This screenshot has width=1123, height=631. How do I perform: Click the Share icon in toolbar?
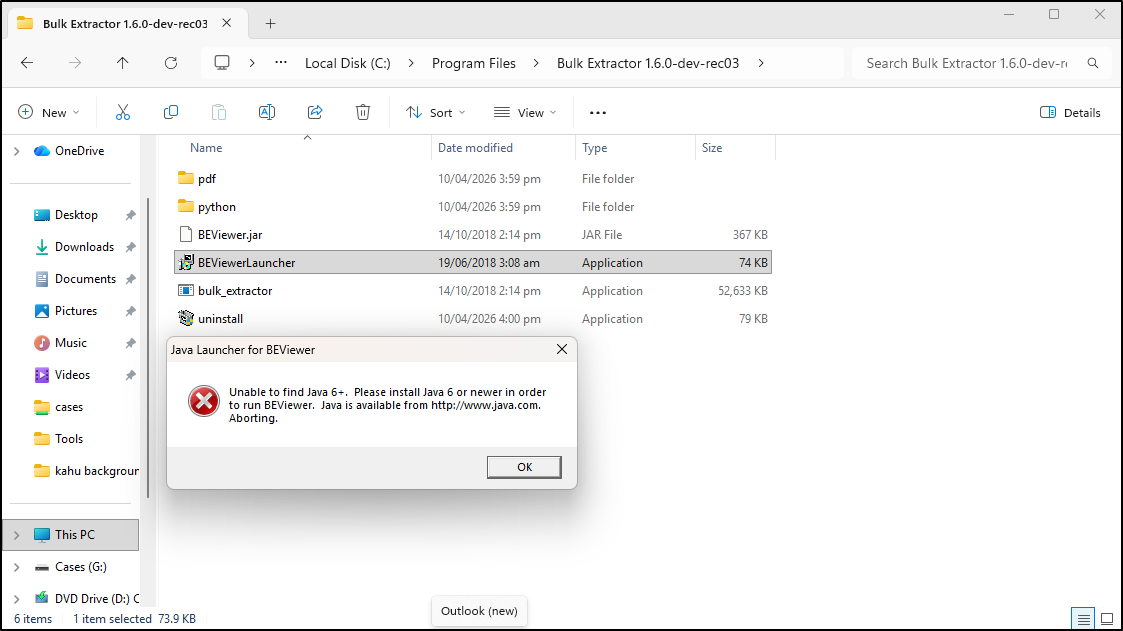tap(315, 112)
